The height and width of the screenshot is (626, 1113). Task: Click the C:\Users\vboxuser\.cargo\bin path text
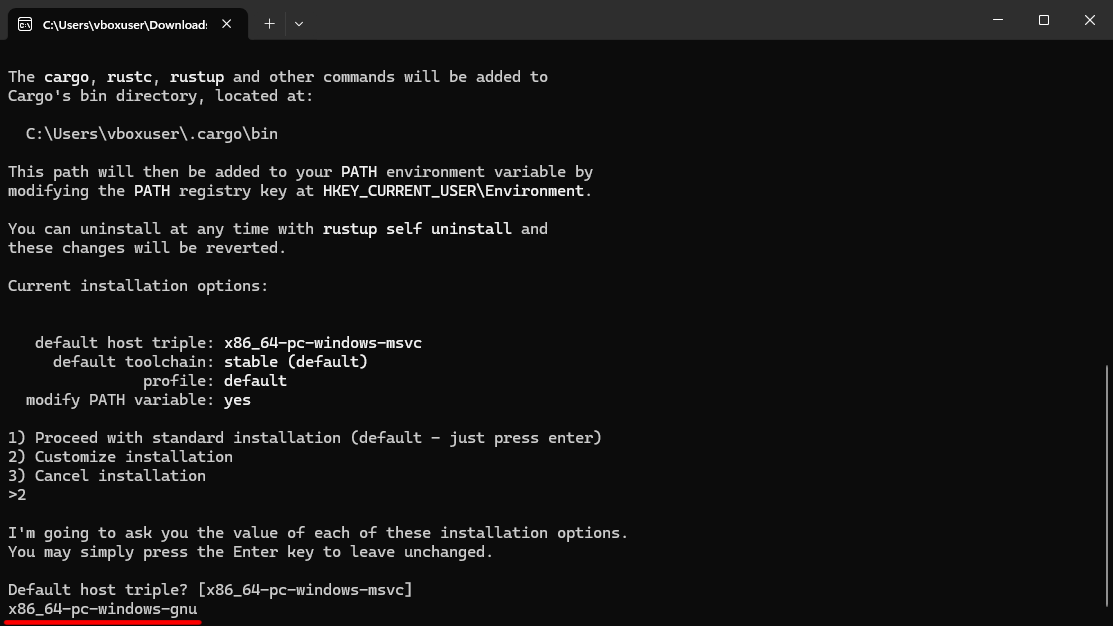pos(152,133)
